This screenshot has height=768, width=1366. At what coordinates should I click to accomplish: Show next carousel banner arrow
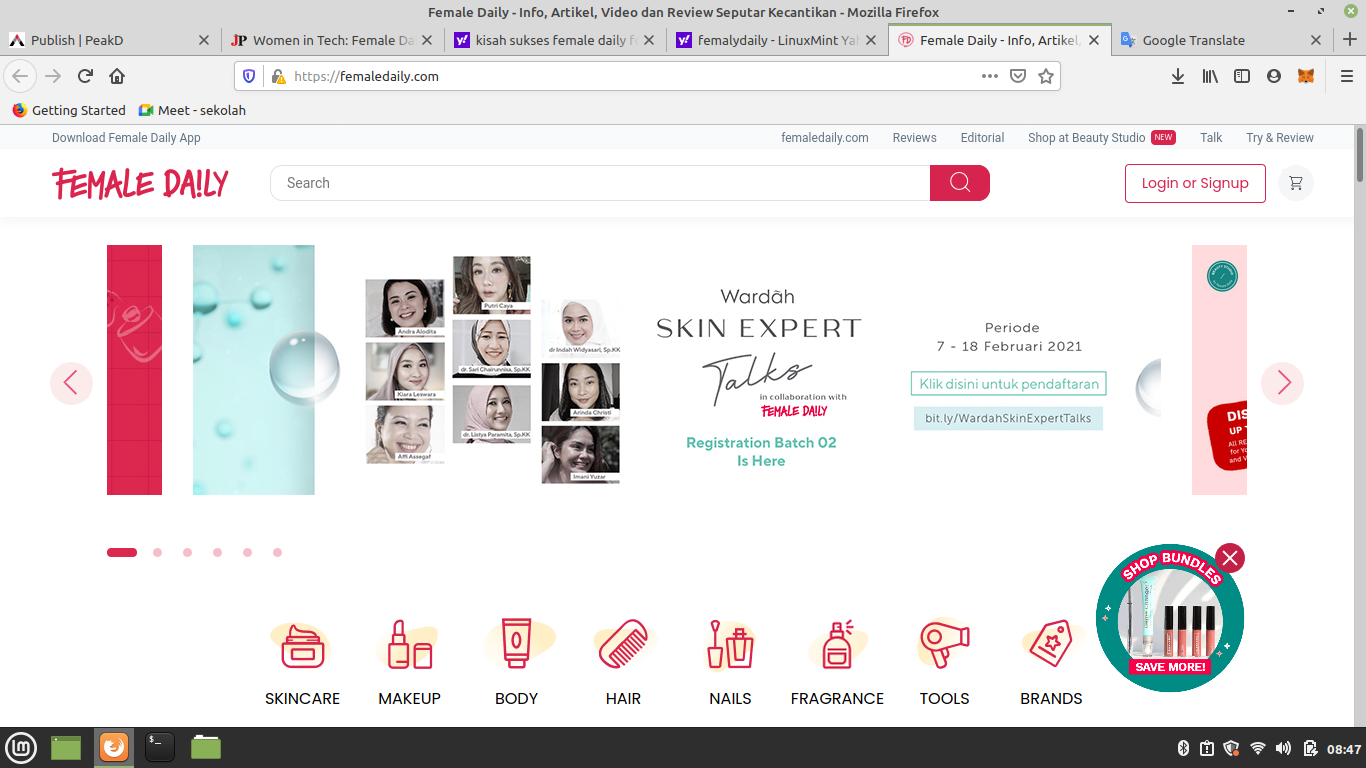[1283, 383]
